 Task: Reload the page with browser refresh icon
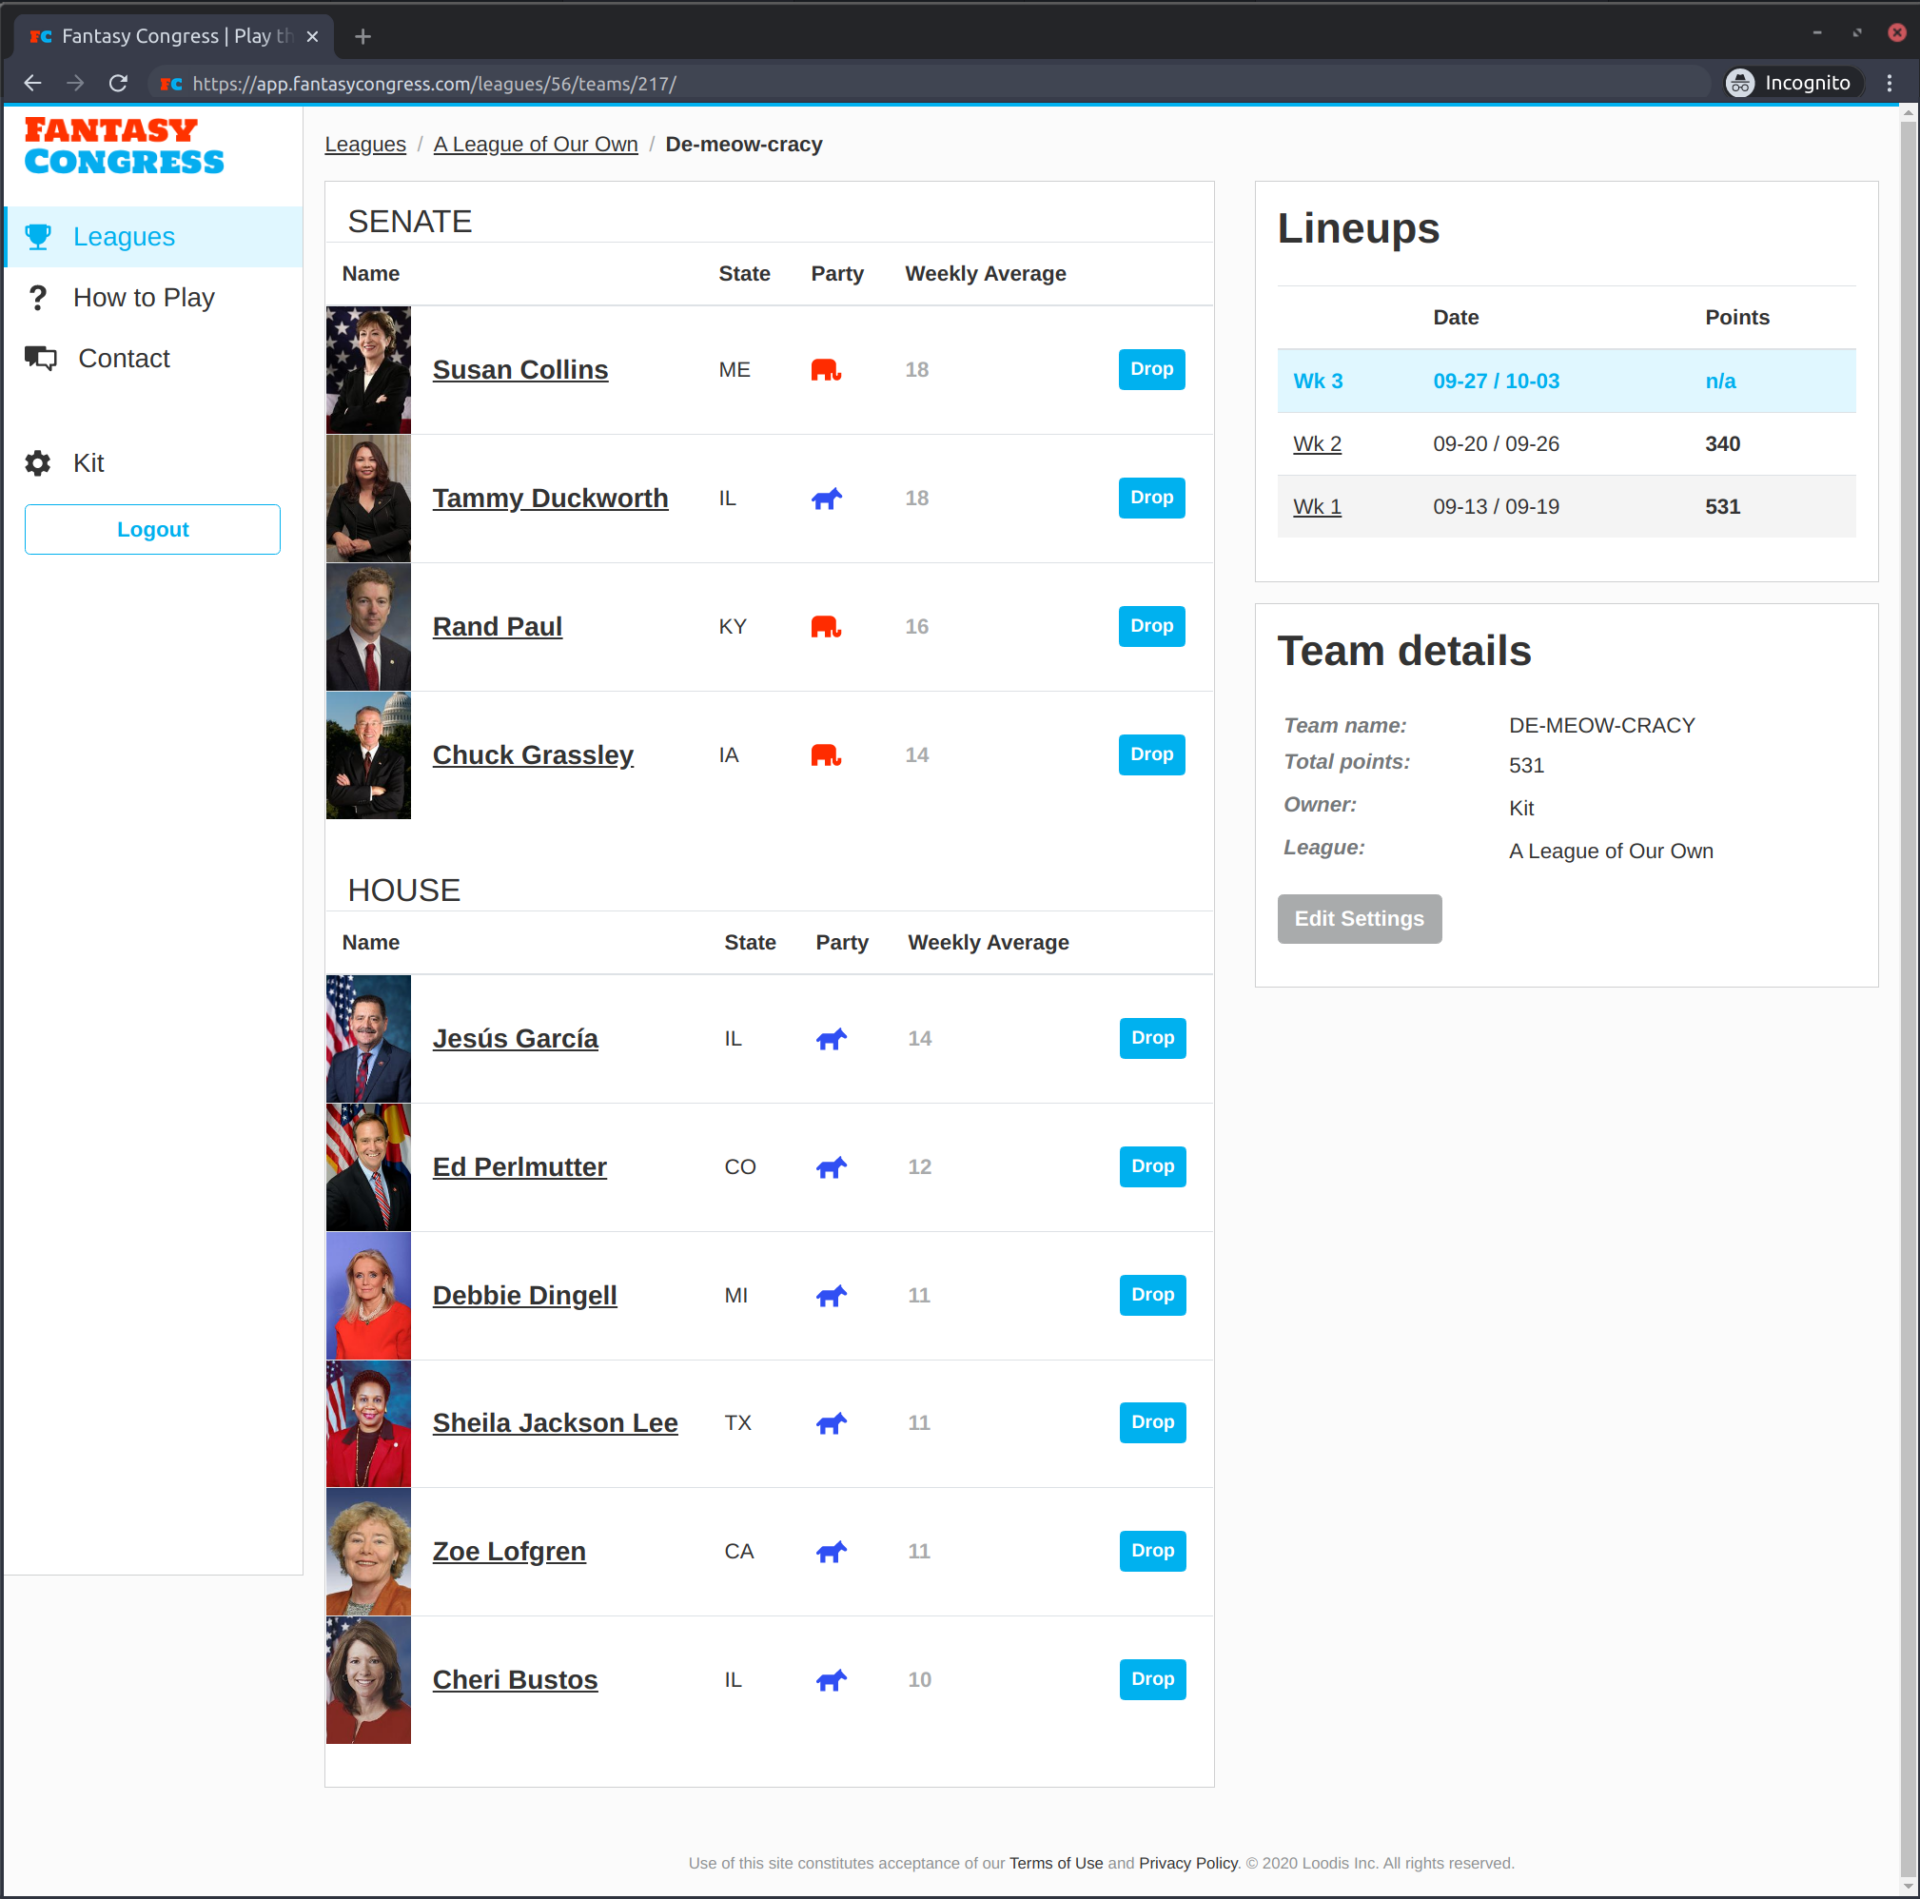pyautogui.click(x=118, y=83)
